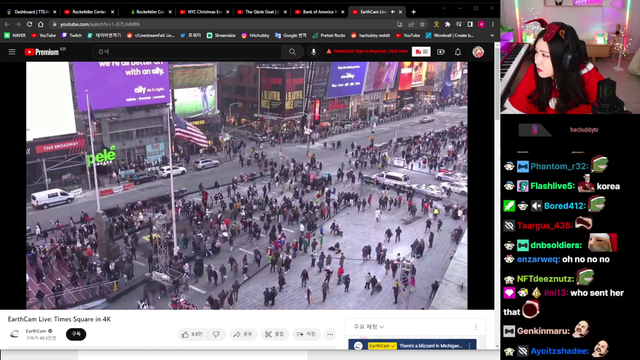Switch to the NYC Christmas tab
The width and height of the screenshot is (640, 360).
coord(204,12)
